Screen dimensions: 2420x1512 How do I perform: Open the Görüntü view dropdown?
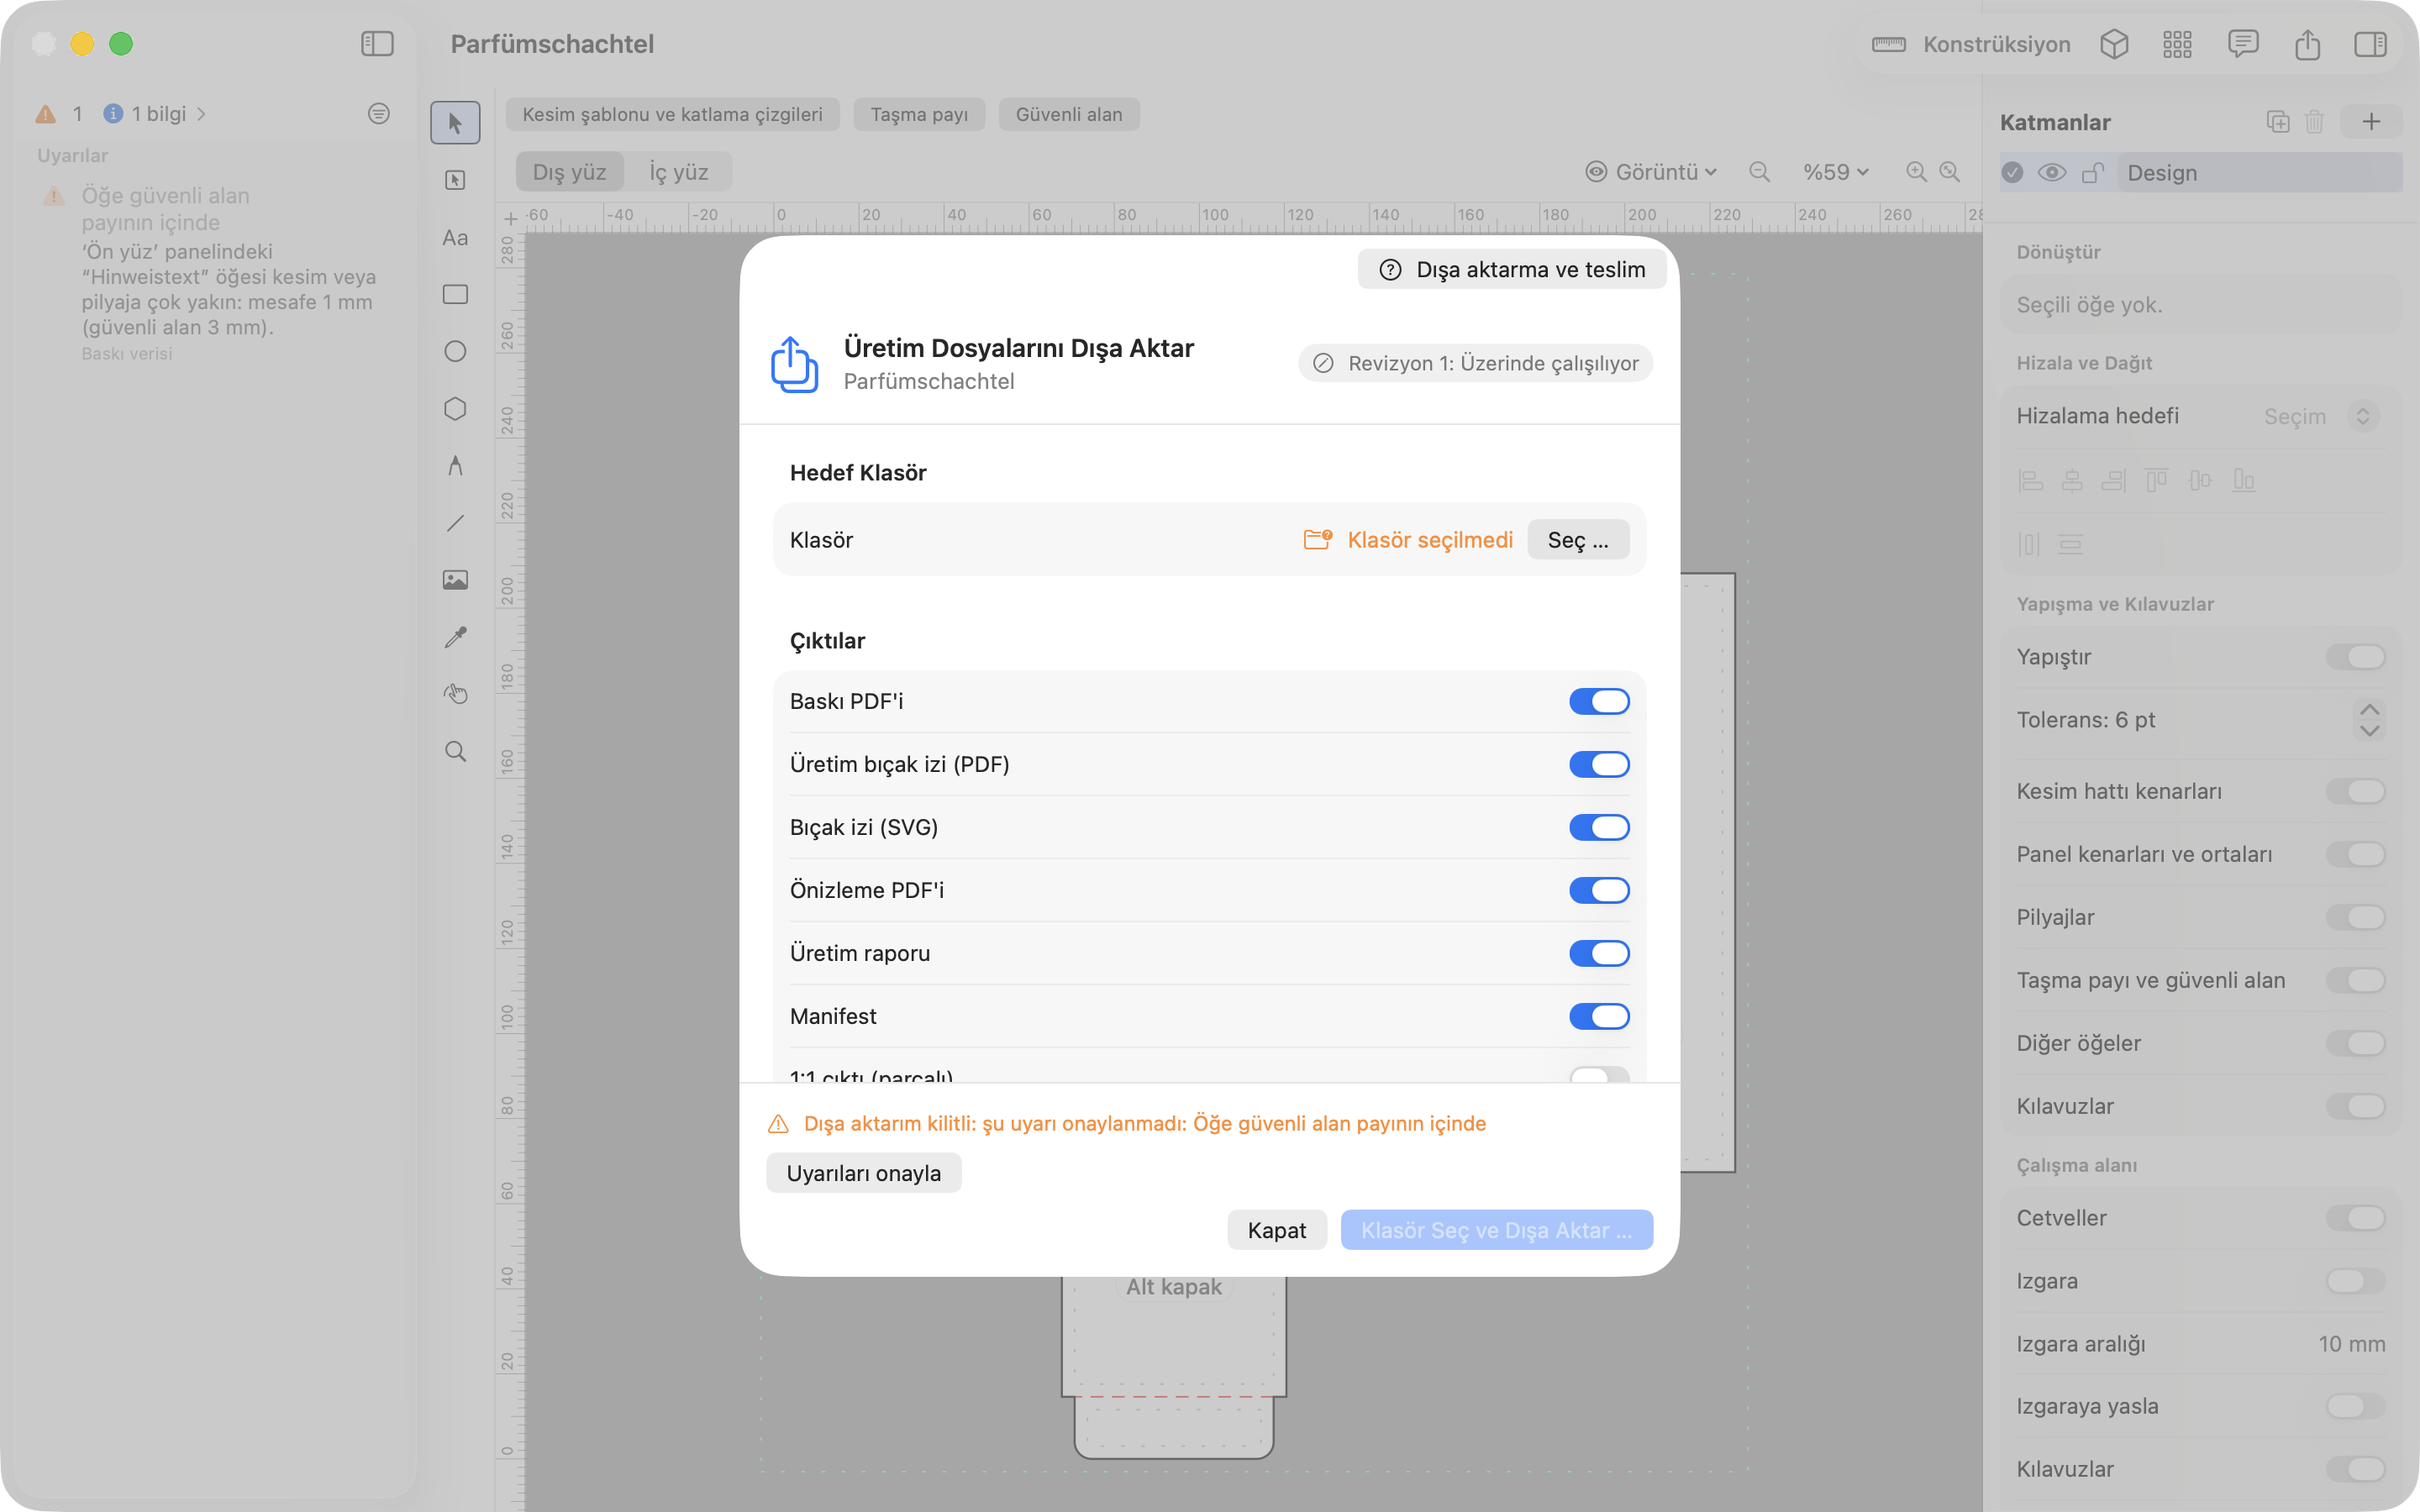pos(1651,172)
